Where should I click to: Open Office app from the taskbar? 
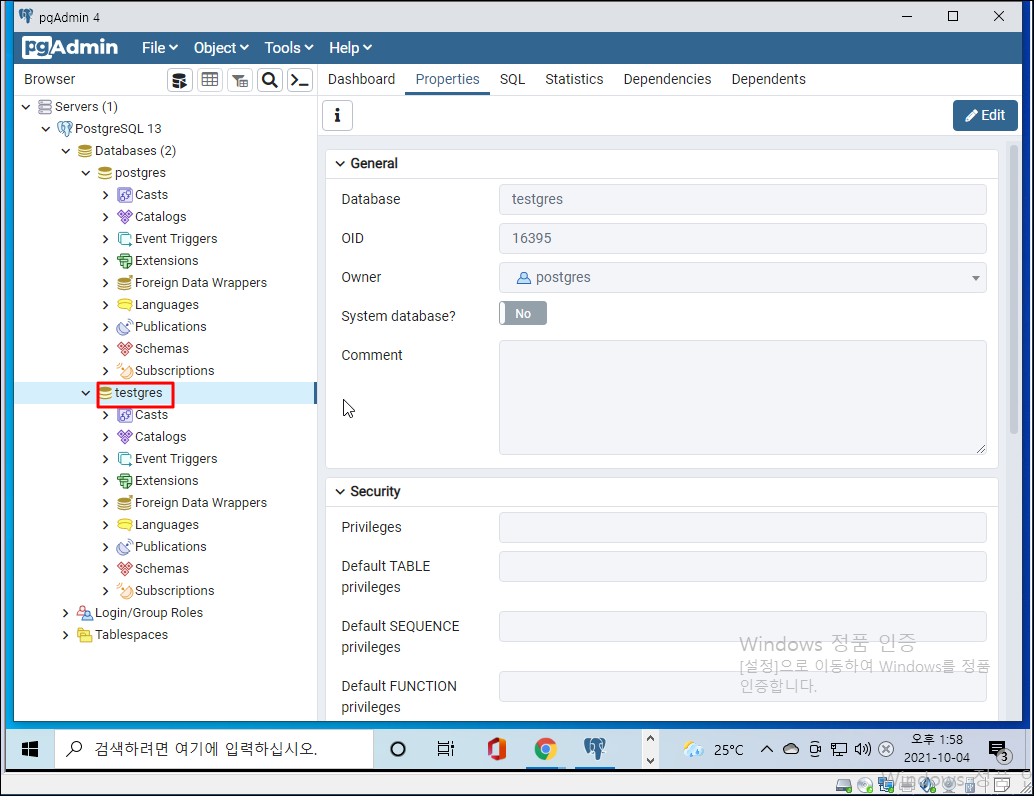(497, 749)
